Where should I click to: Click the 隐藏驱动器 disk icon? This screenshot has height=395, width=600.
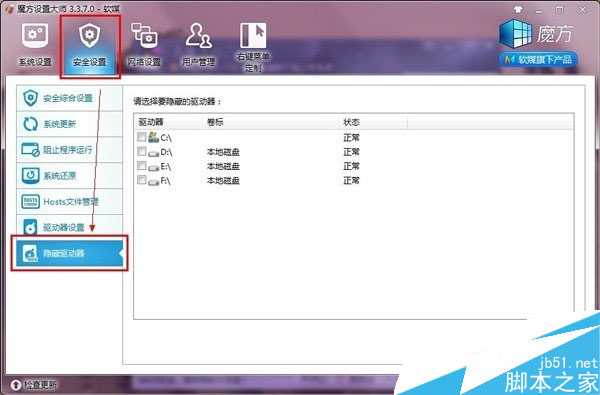(30, 253)
